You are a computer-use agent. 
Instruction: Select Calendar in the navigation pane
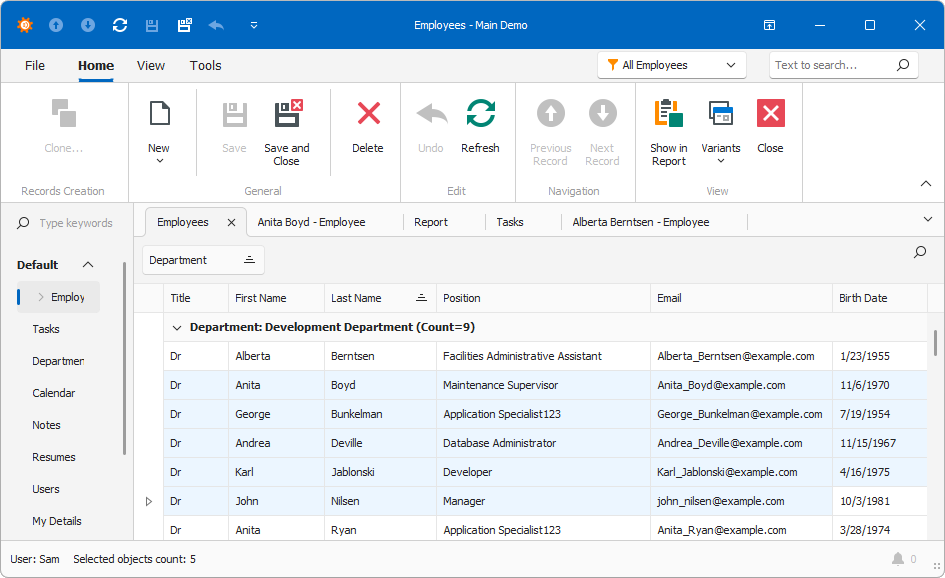[x=54, y=393]
